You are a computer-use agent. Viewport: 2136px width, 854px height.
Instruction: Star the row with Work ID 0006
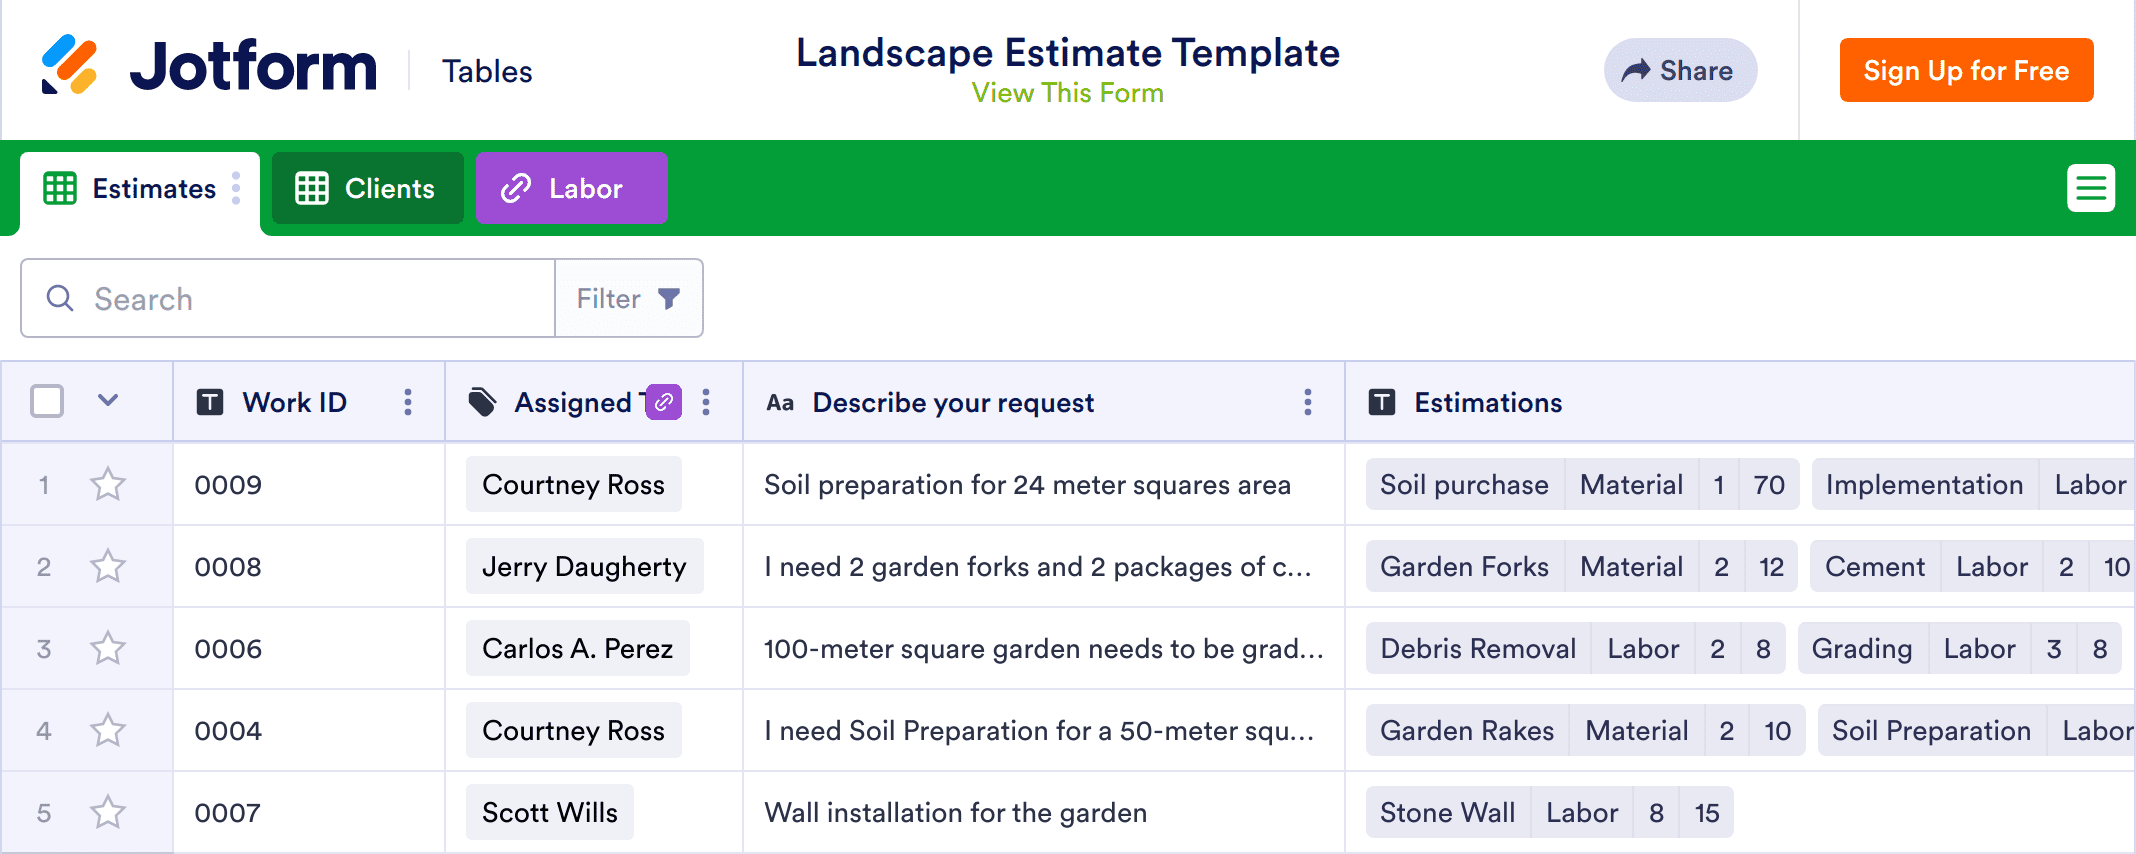click(108, 649)
